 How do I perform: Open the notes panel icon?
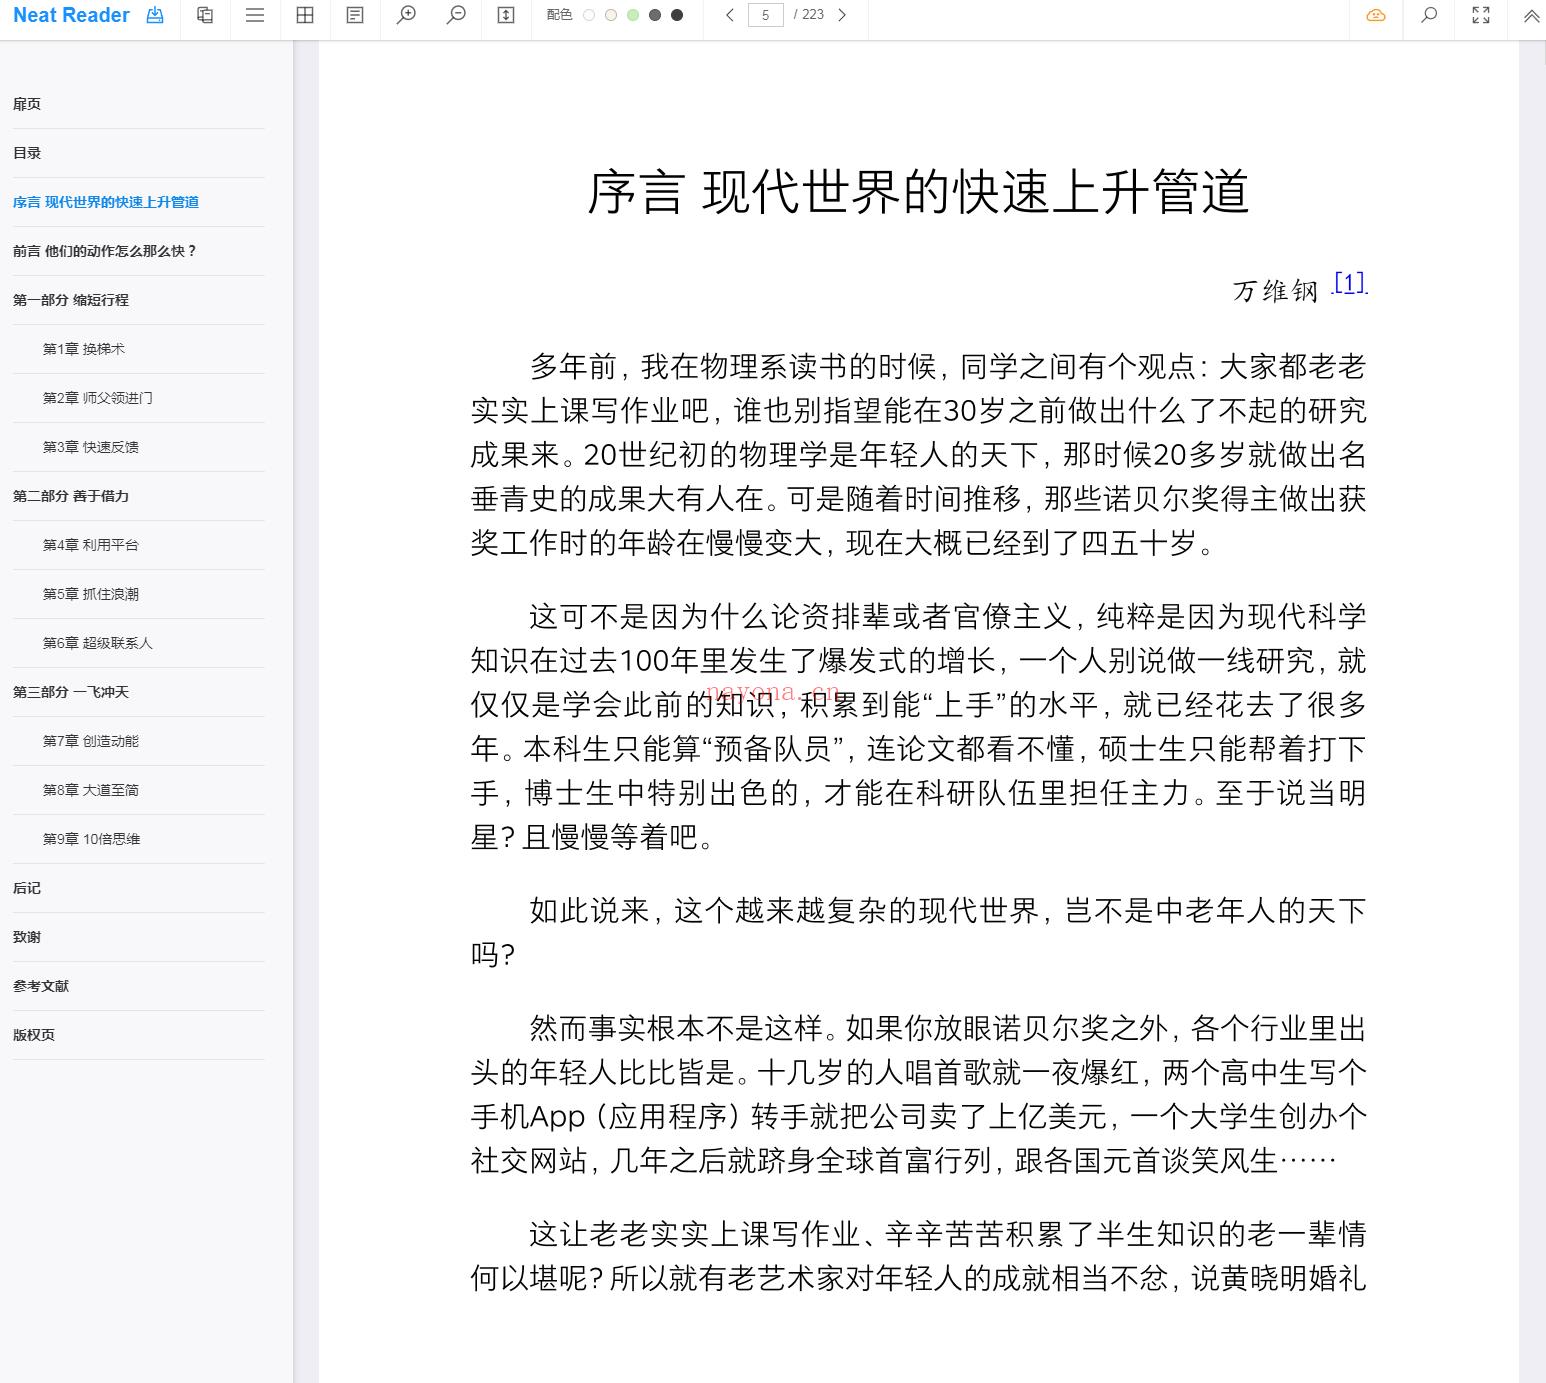pos(355,15)
